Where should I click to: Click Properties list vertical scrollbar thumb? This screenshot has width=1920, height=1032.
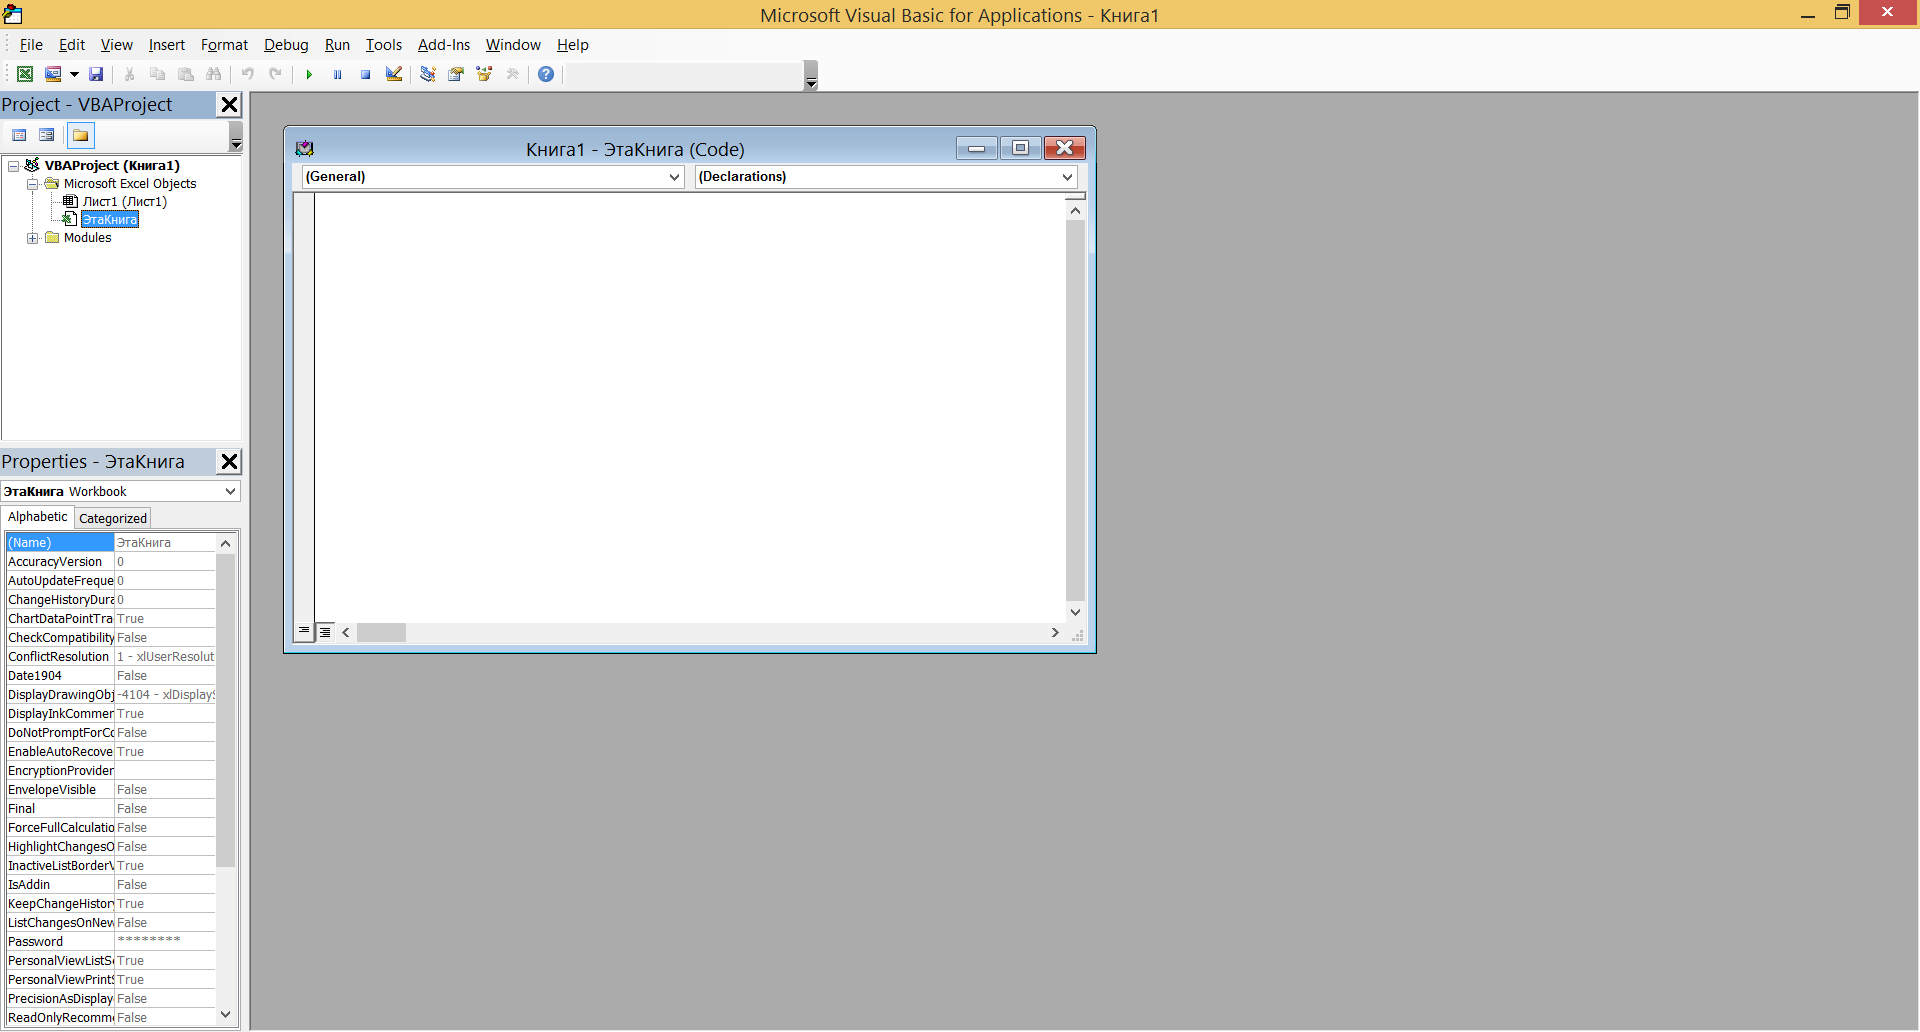(x=225, y=709)
